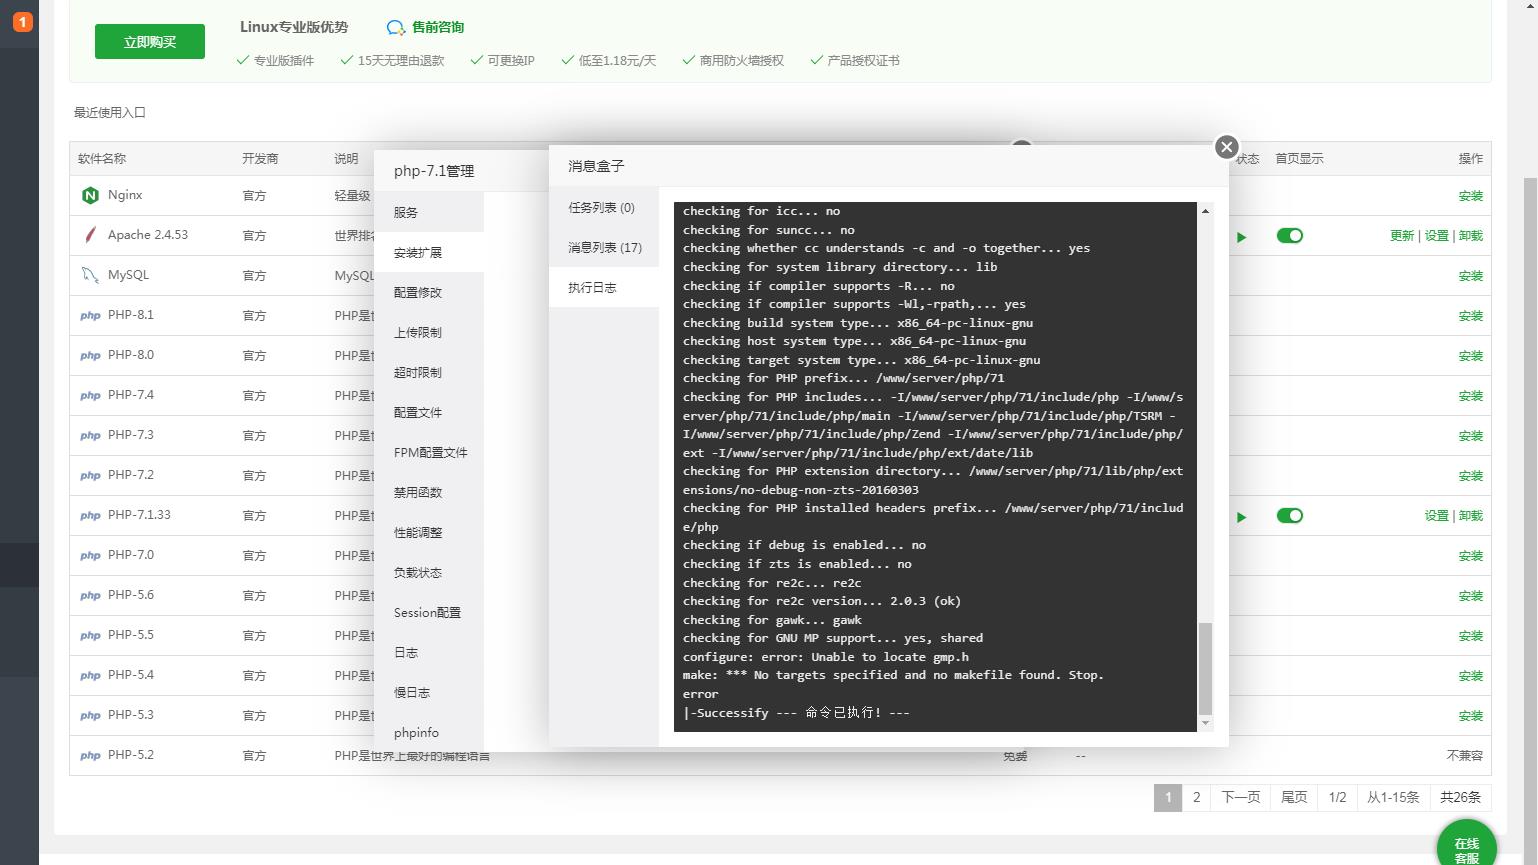The width and height of the screenshot is (1538, 865).
Task: Click the 售前咨询 link
Action: 438,28
